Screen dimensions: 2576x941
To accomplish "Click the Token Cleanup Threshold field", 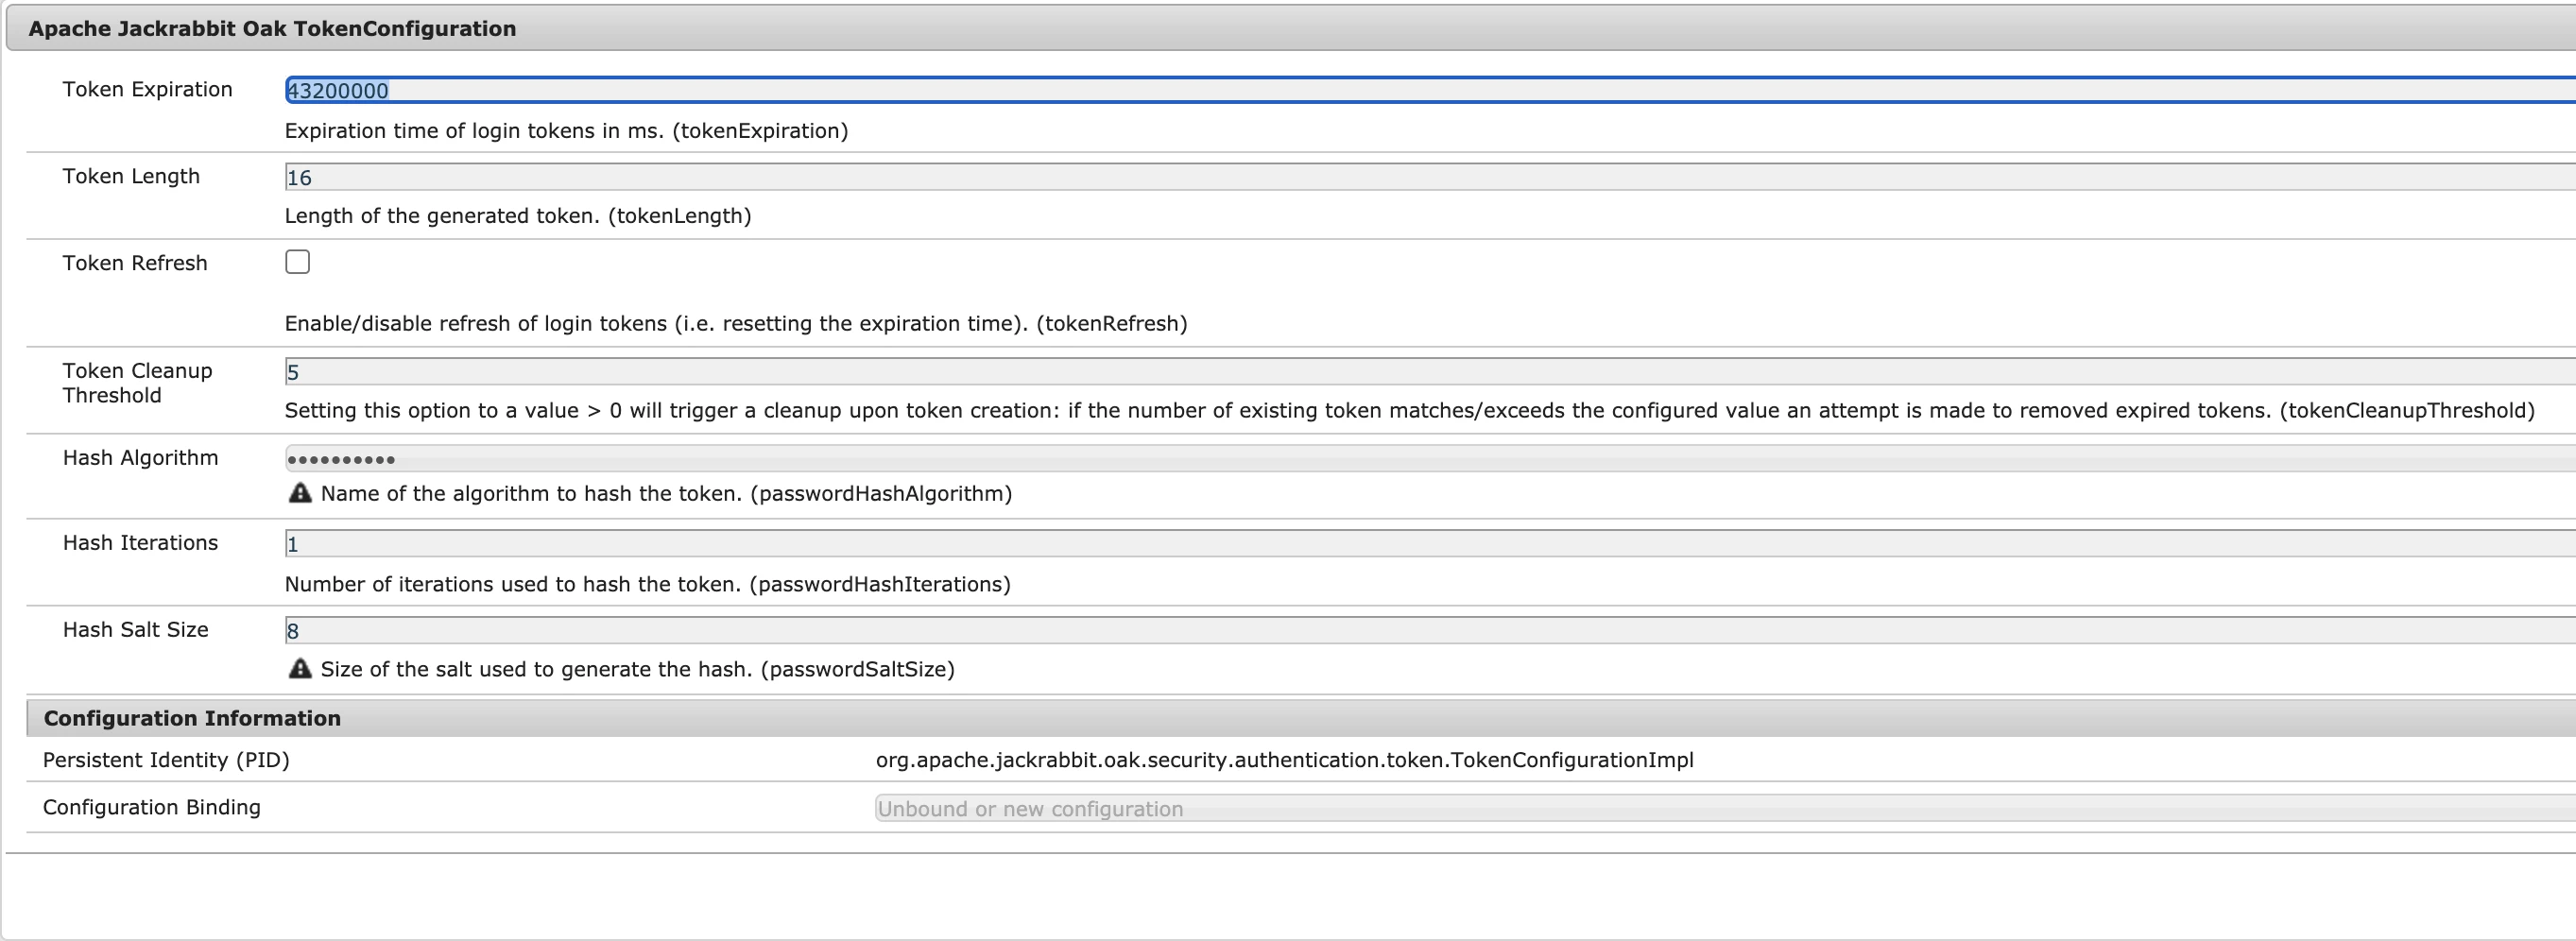I will coord(1430,372).
